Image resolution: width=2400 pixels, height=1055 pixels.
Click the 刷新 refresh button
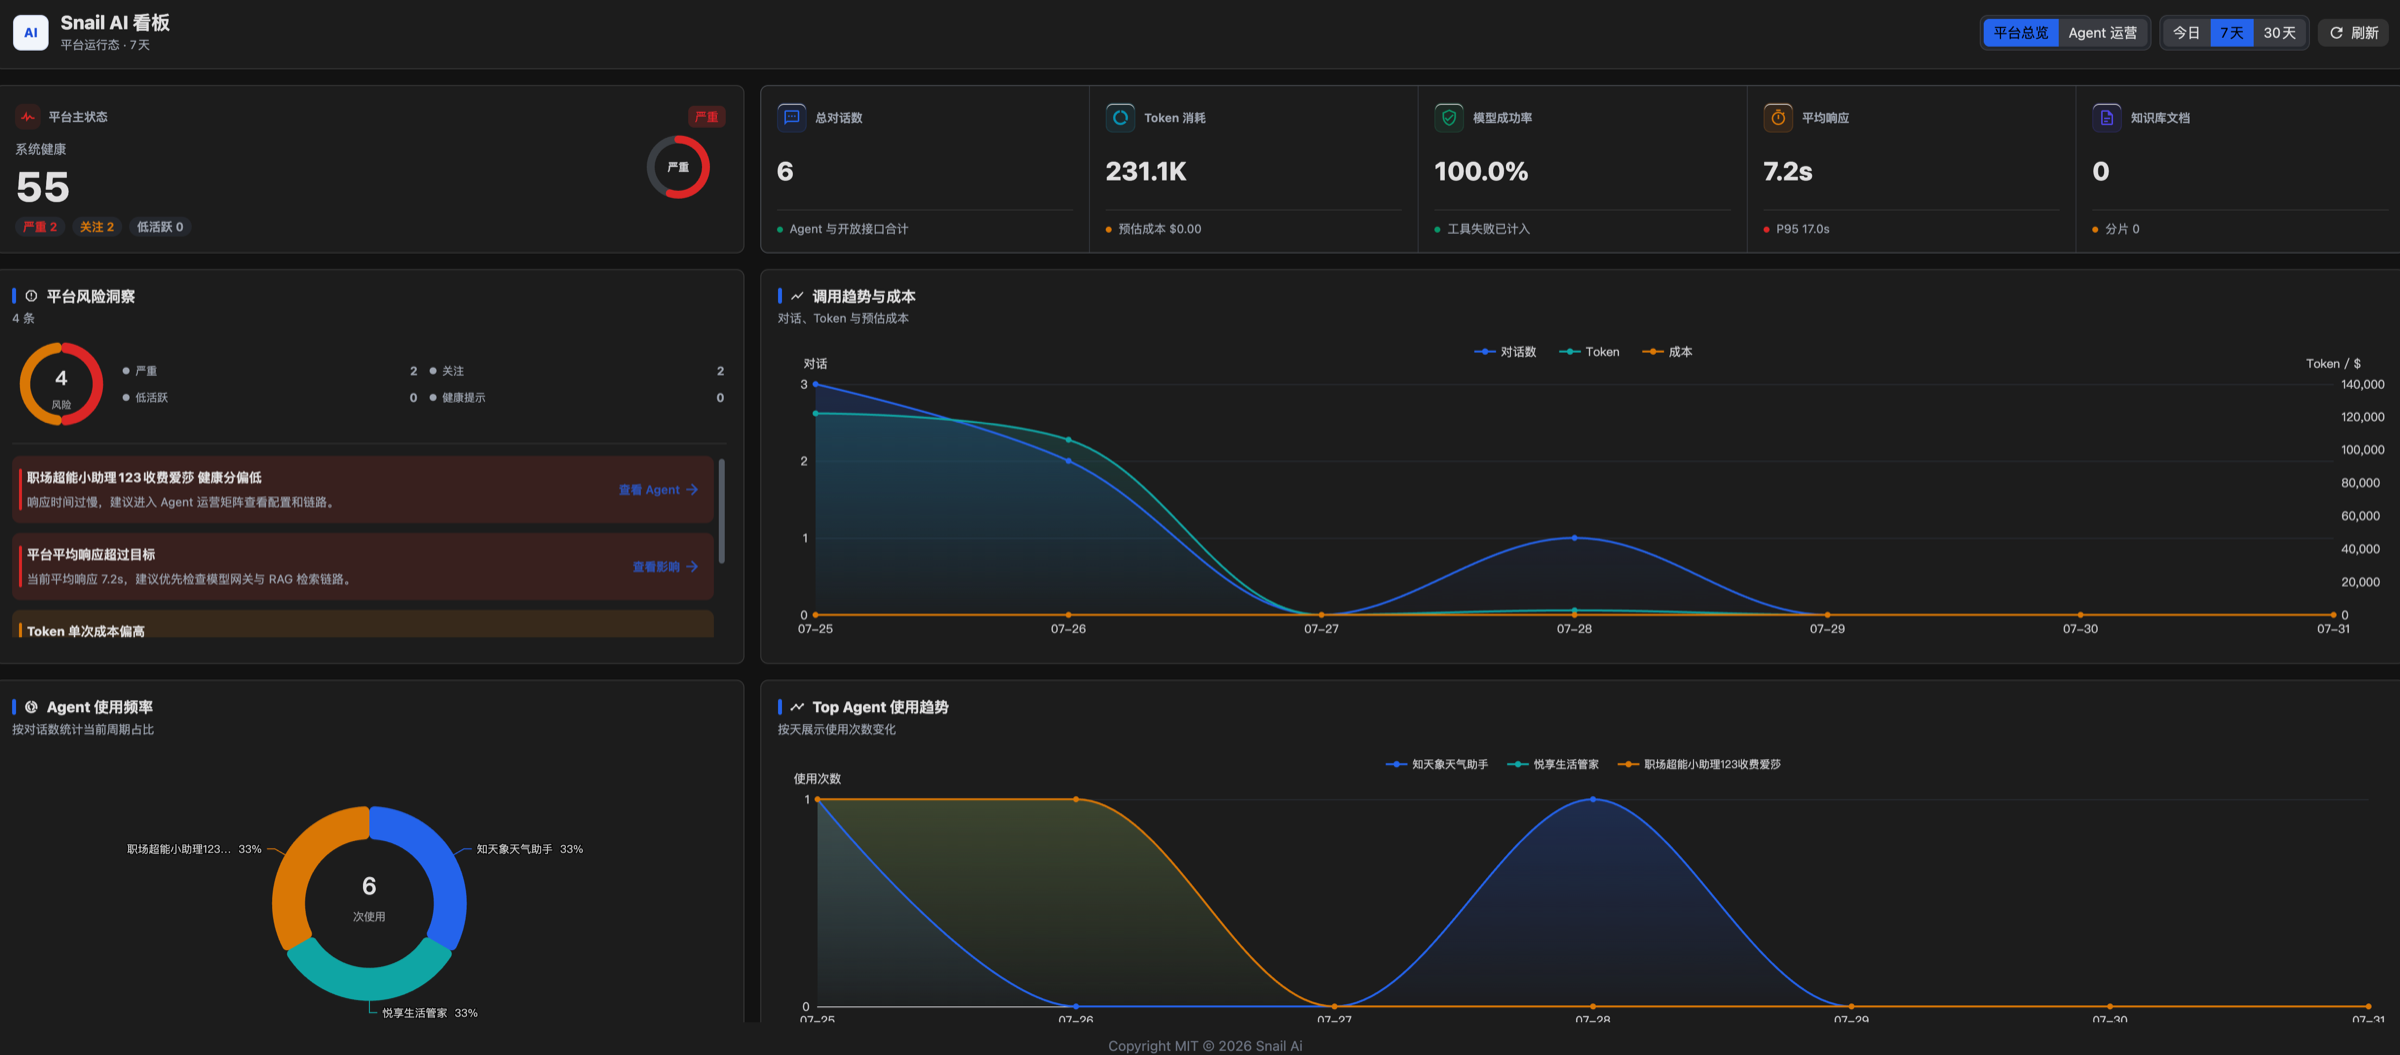pyautogui.click(x=2354, y=33)
